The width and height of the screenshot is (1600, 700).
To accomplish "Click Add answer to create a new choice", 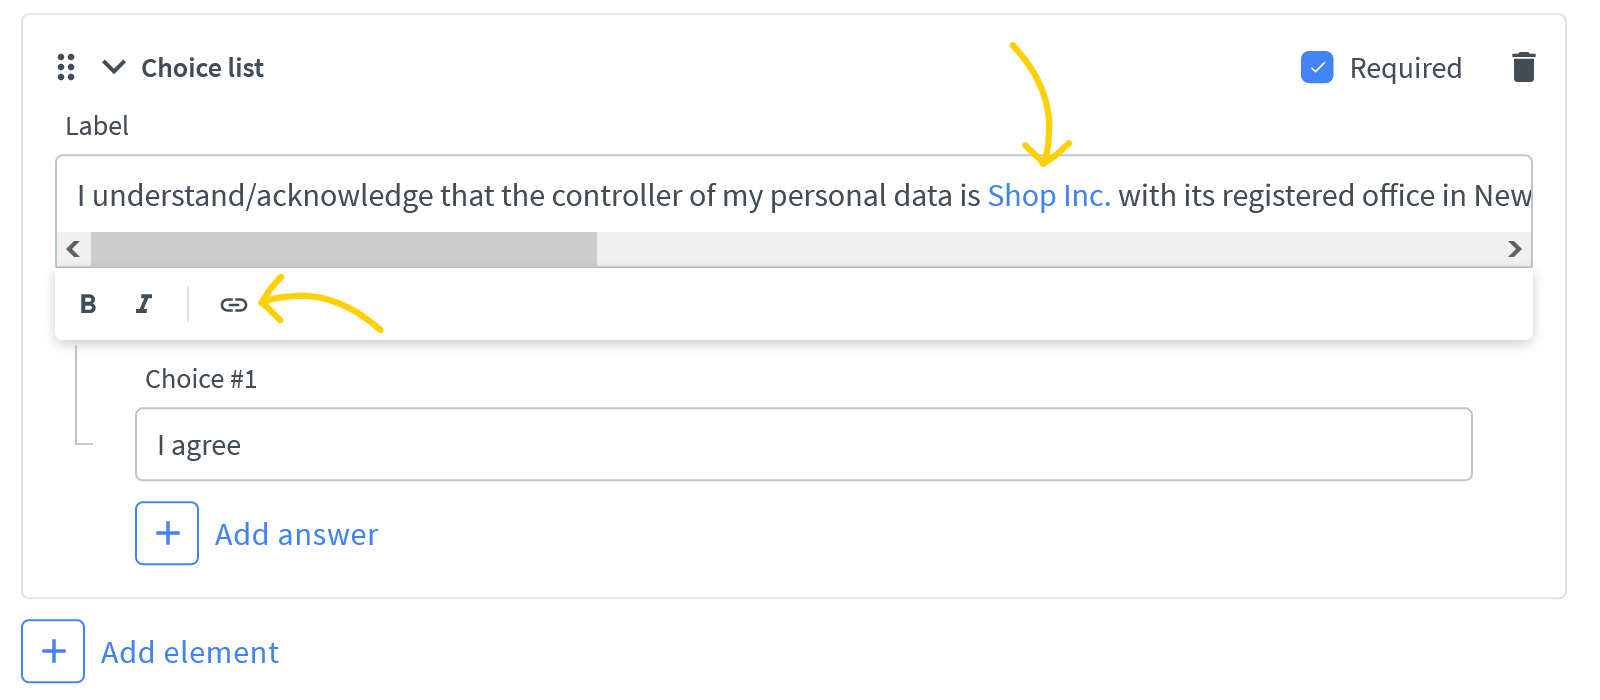I will (296, 533).
